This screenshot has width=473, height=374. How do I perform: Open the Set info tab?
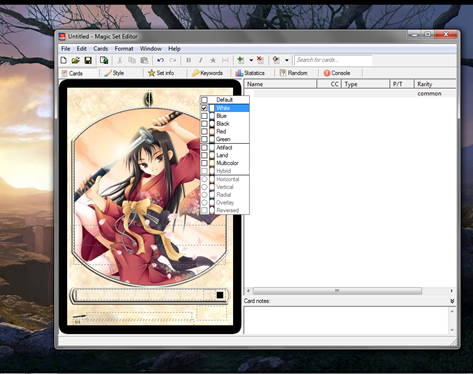tap(161, 73)
